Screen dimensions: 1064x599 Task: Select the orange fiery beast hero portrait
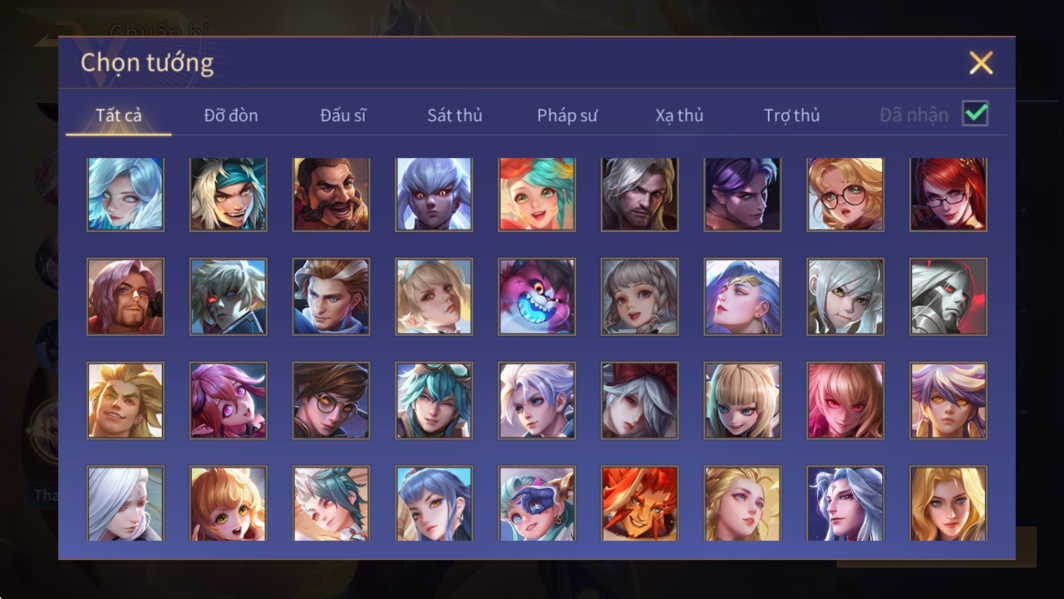(x=639, y=503)
